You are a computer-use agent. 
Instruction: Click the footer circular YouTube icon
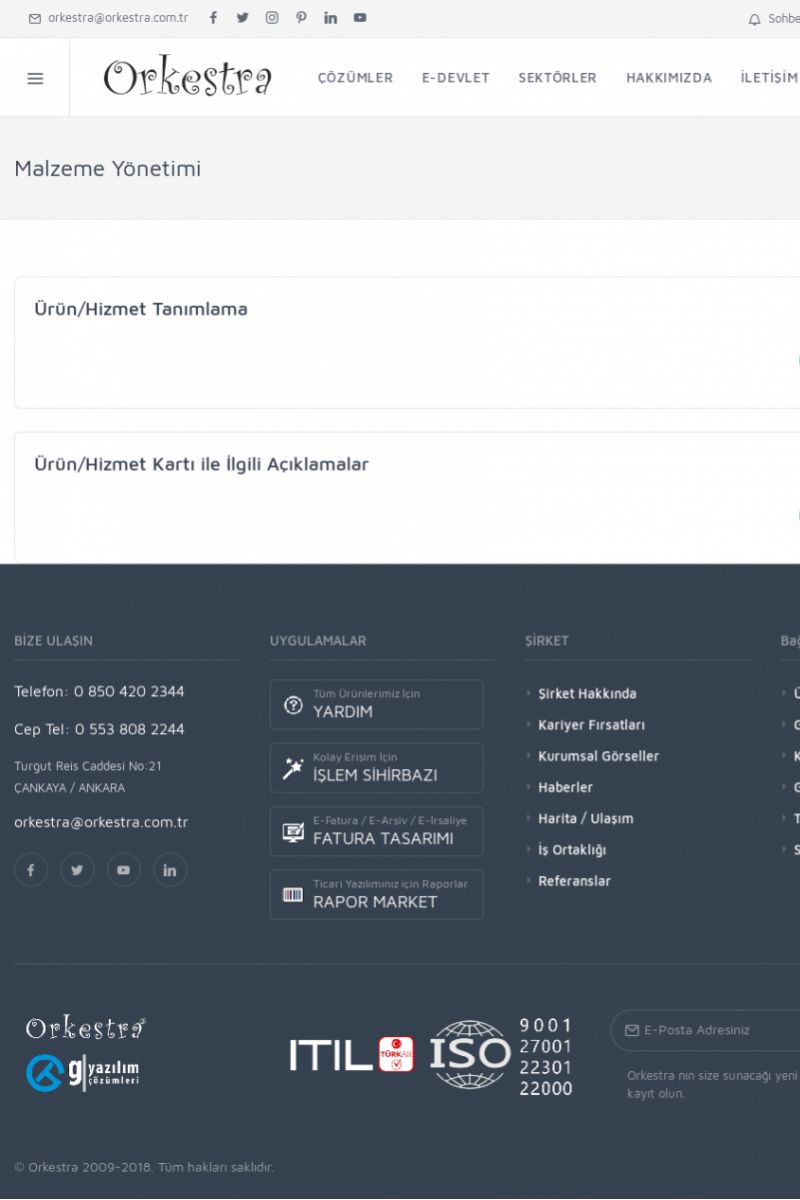(x=124, y=870)
